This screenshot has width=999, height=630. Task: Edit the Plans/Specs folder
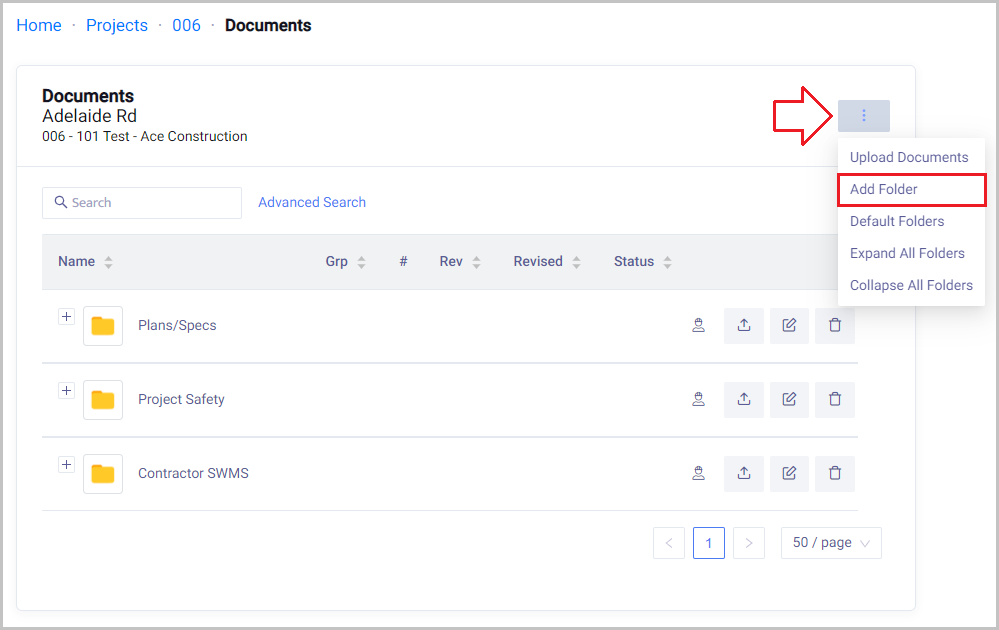pyautogui.click(x=789, y=326)
